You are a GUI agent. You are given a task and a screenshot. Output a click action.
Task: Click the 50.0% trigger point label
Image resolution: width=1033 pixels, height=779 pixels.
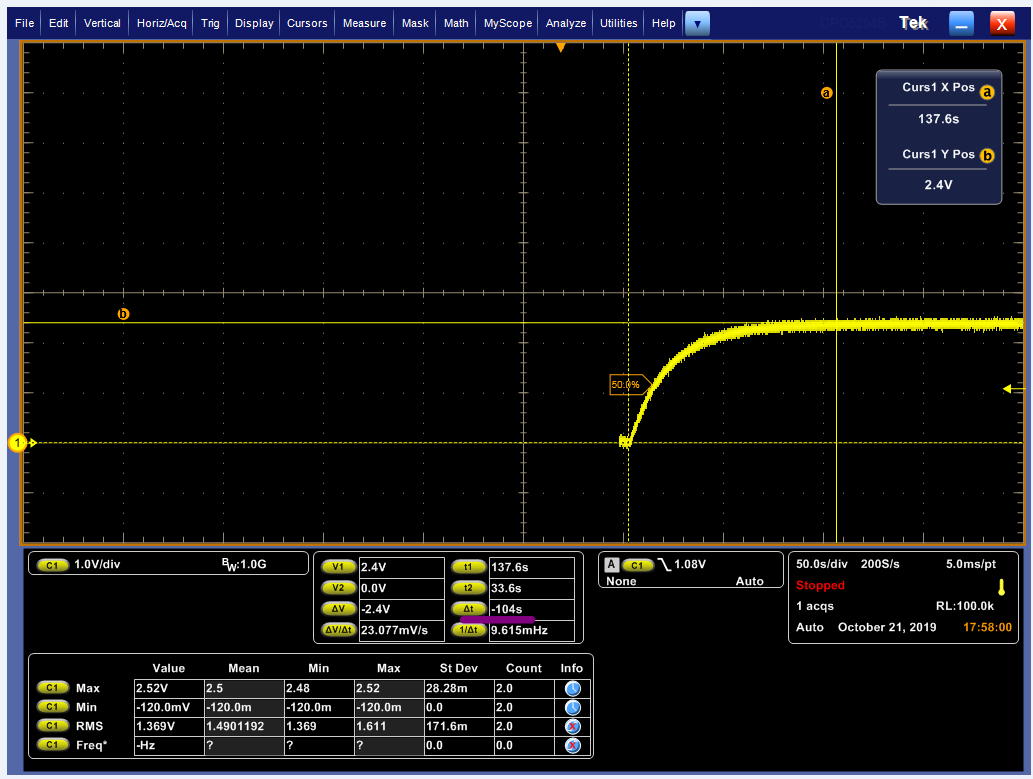(x=629, y=384)
